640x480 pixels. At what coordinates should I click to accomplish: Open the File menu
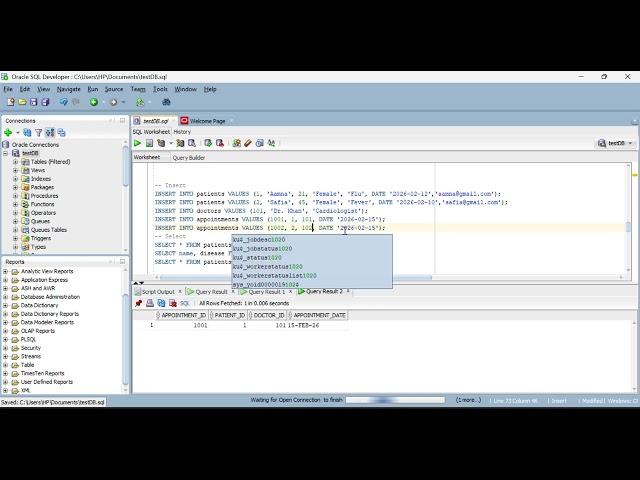8,89
